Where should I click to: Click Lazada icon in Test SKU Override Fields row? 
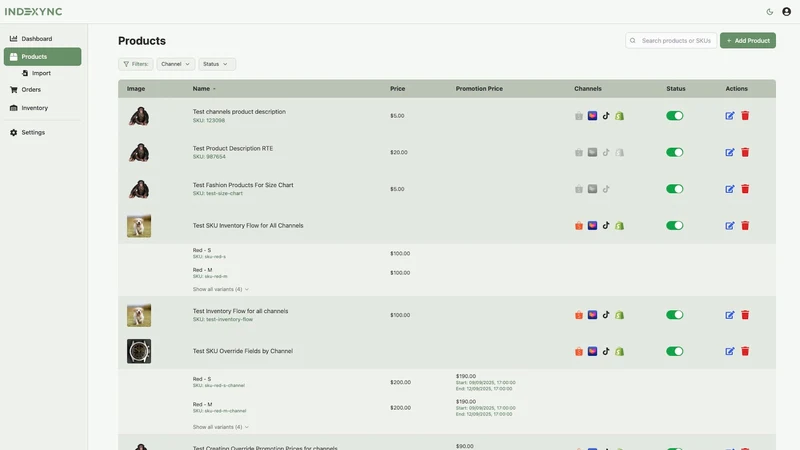tap(592, 351)
